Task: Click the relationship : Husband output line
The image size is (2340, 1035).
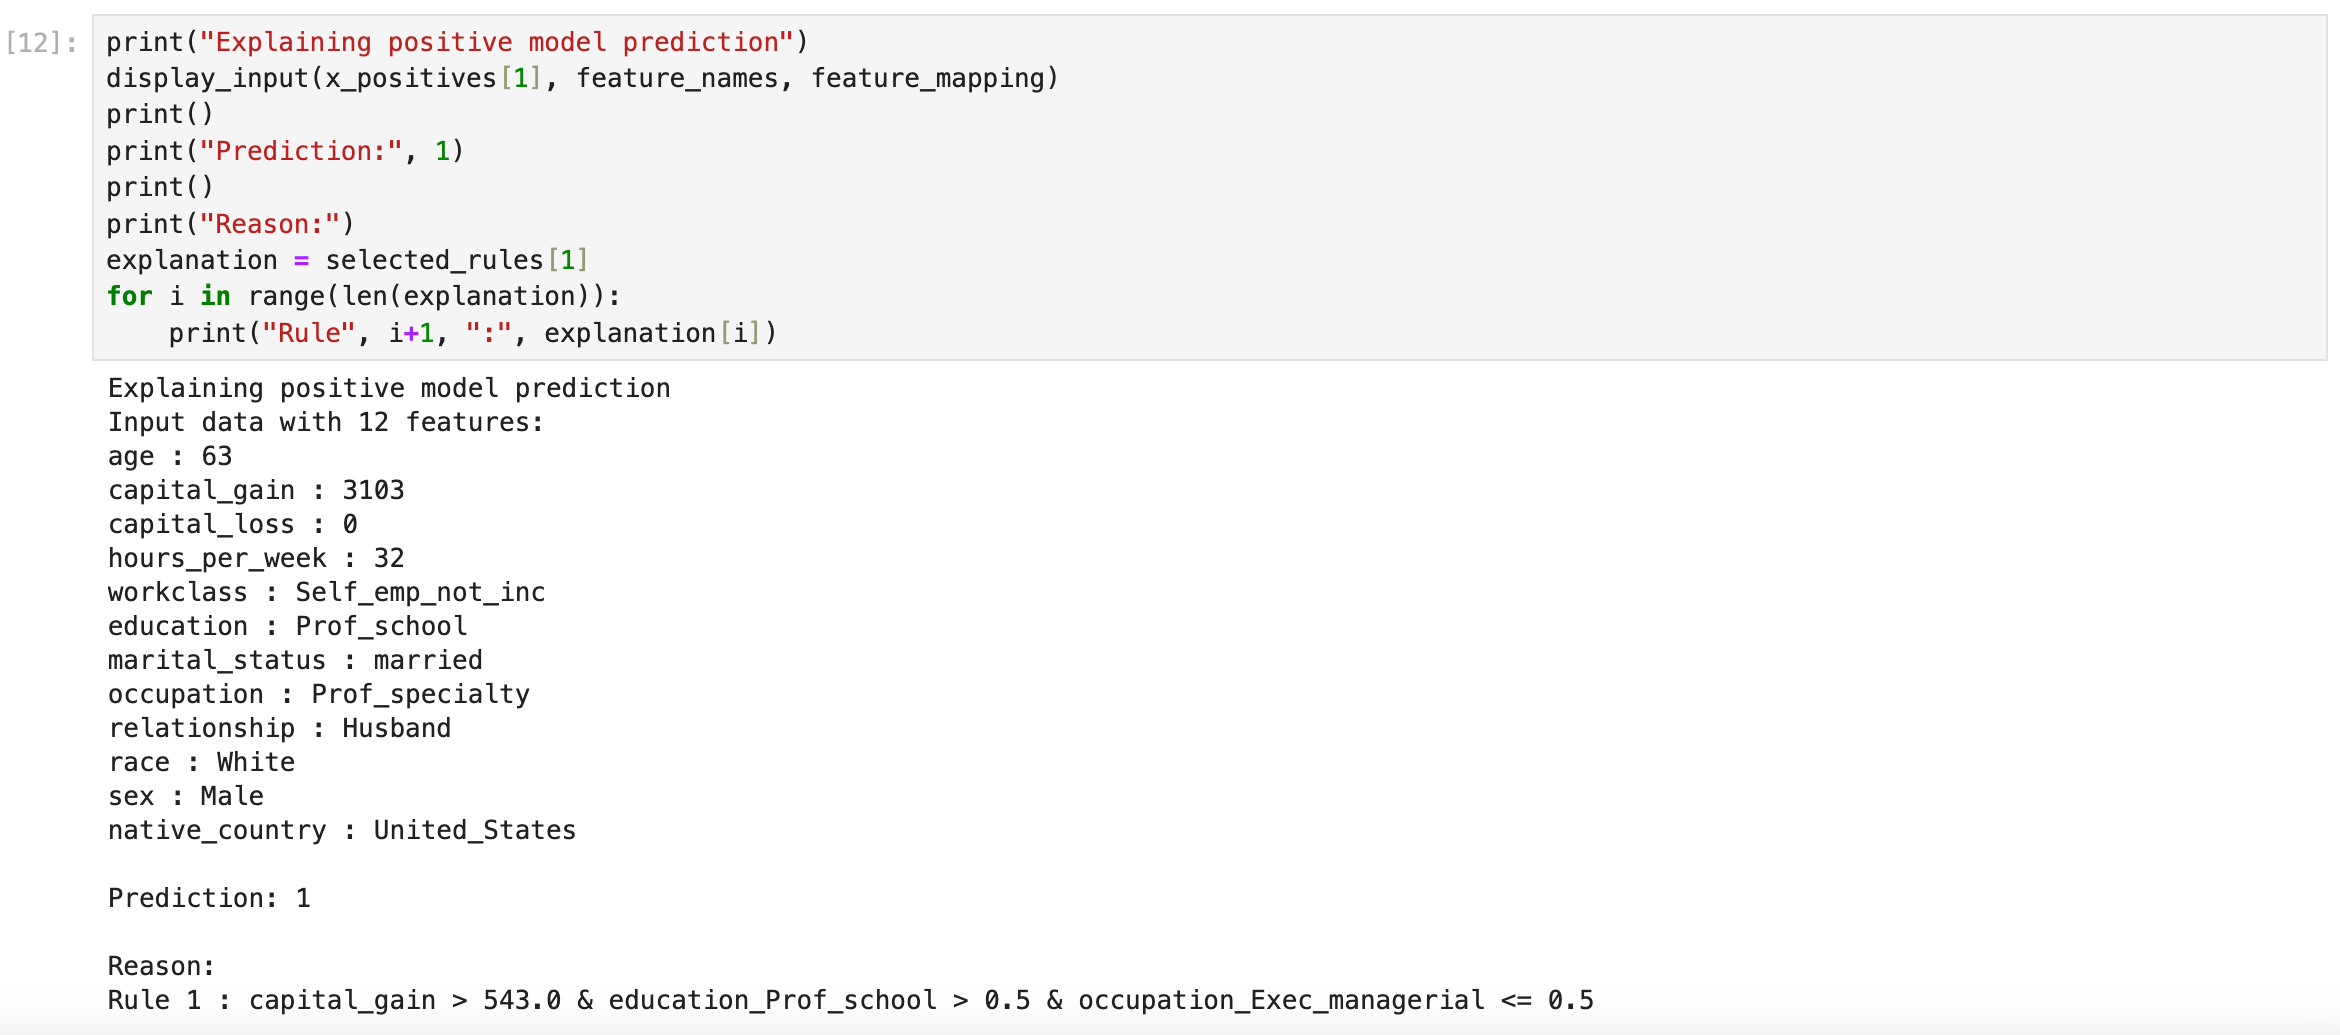Action: click(x=279, y=728)
